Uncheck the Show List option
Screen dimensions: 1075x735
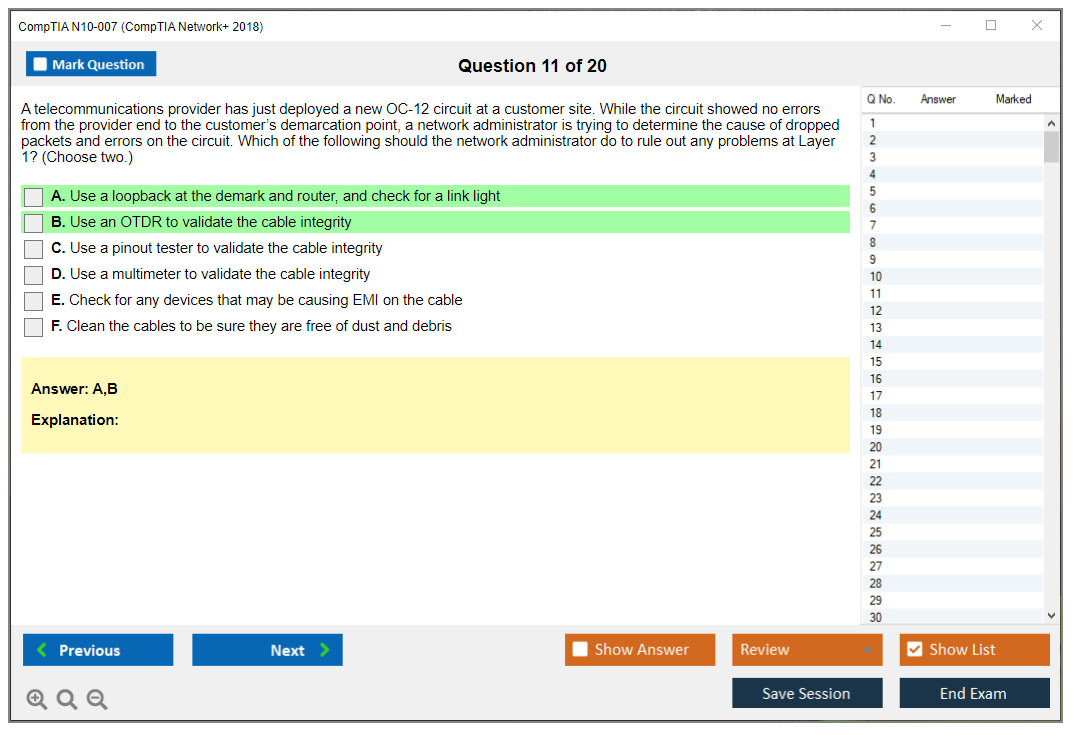(914, 650)
